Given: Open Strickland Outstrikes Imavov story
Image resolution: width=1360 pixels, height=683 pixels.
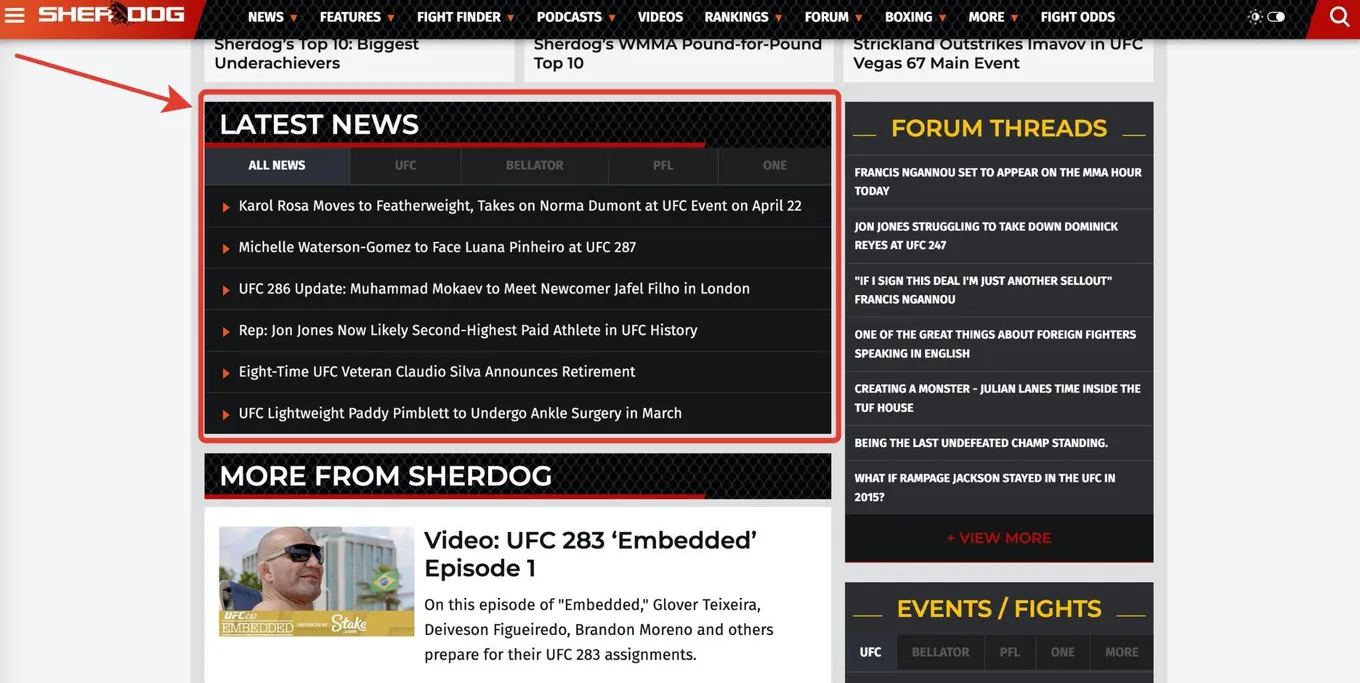Looking at the screenshot, I should [x=998, y=54].
